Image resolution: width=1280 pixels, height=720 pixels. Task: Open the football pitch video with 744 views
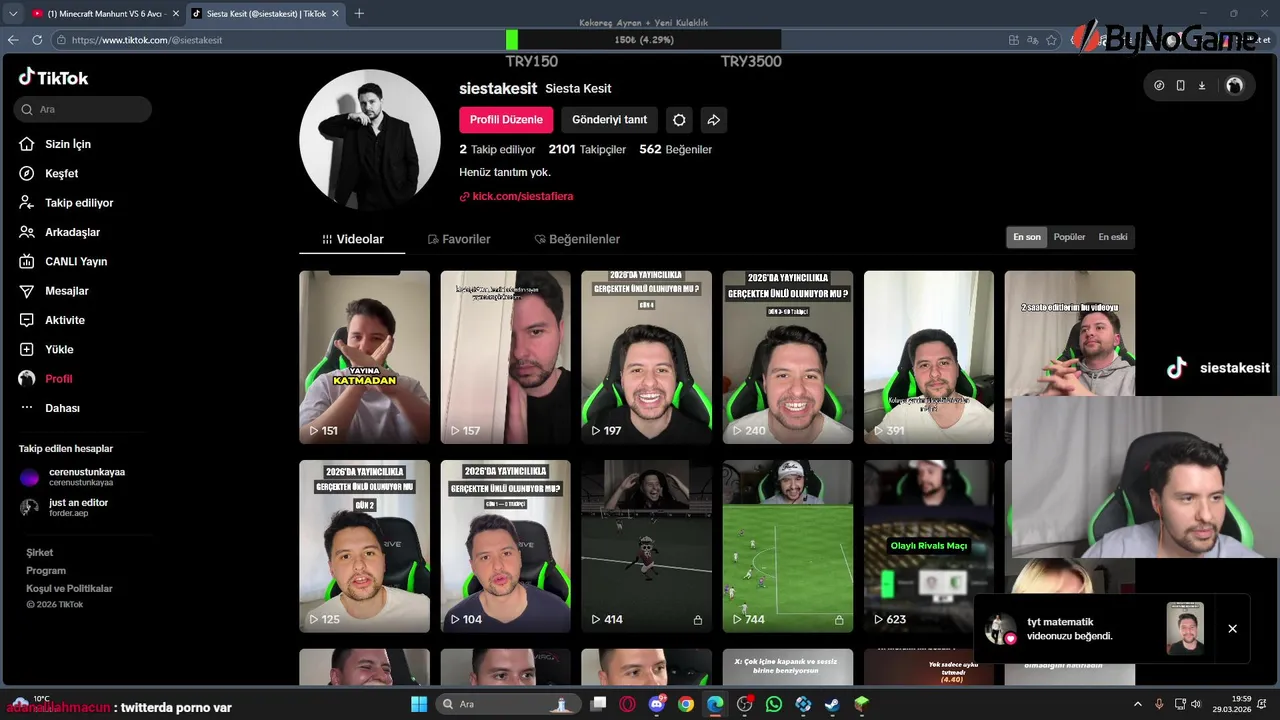point(788,546)
